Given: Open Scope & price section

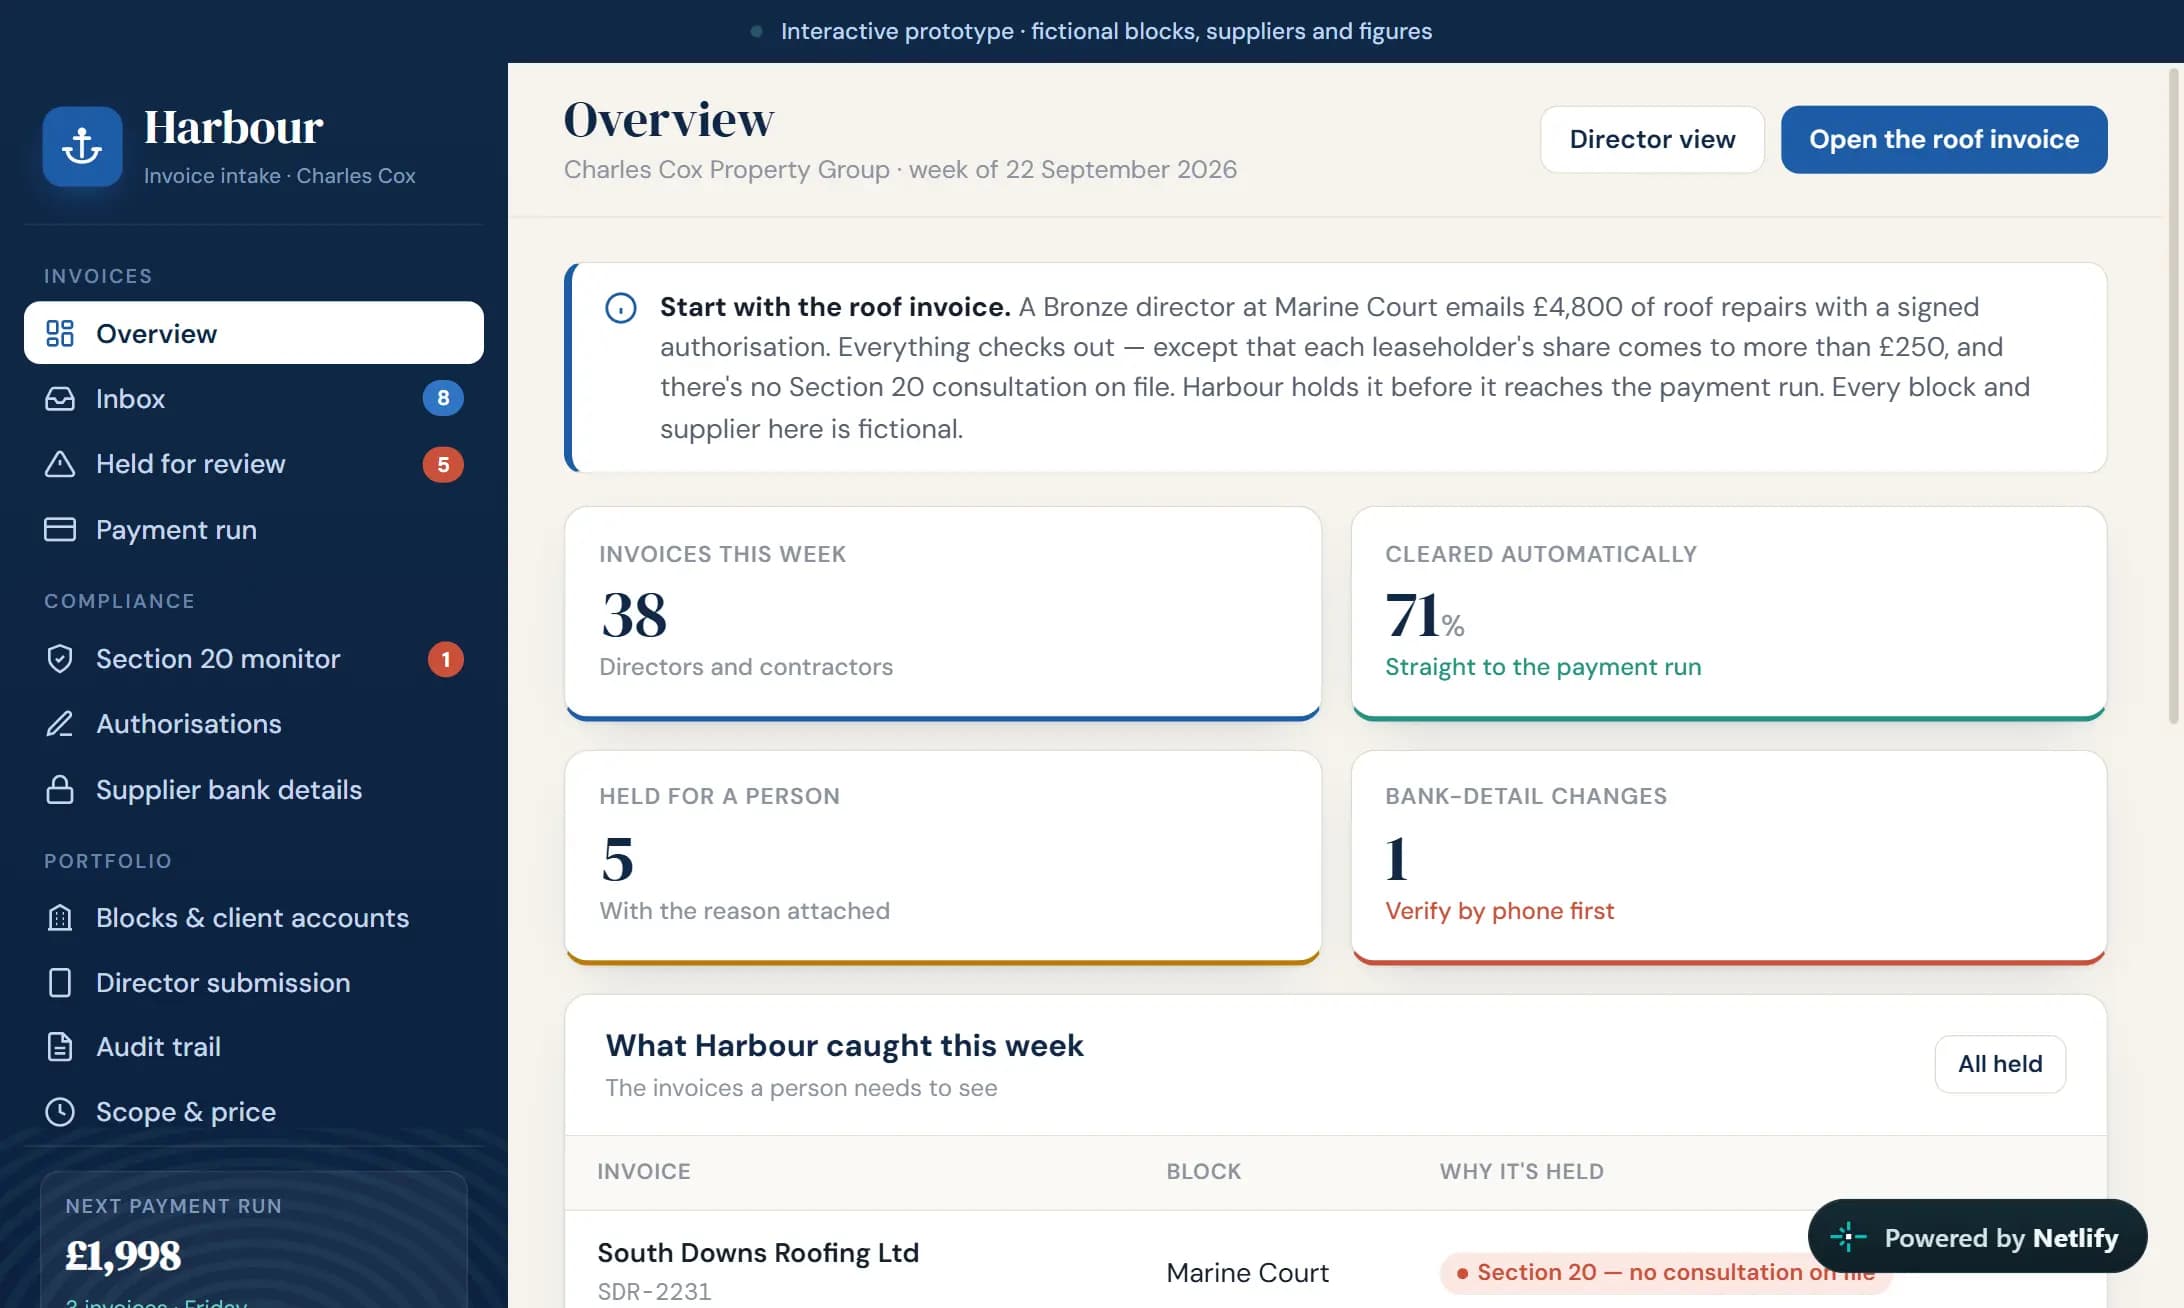Looking at the screenshot, I should (254, 1111).
